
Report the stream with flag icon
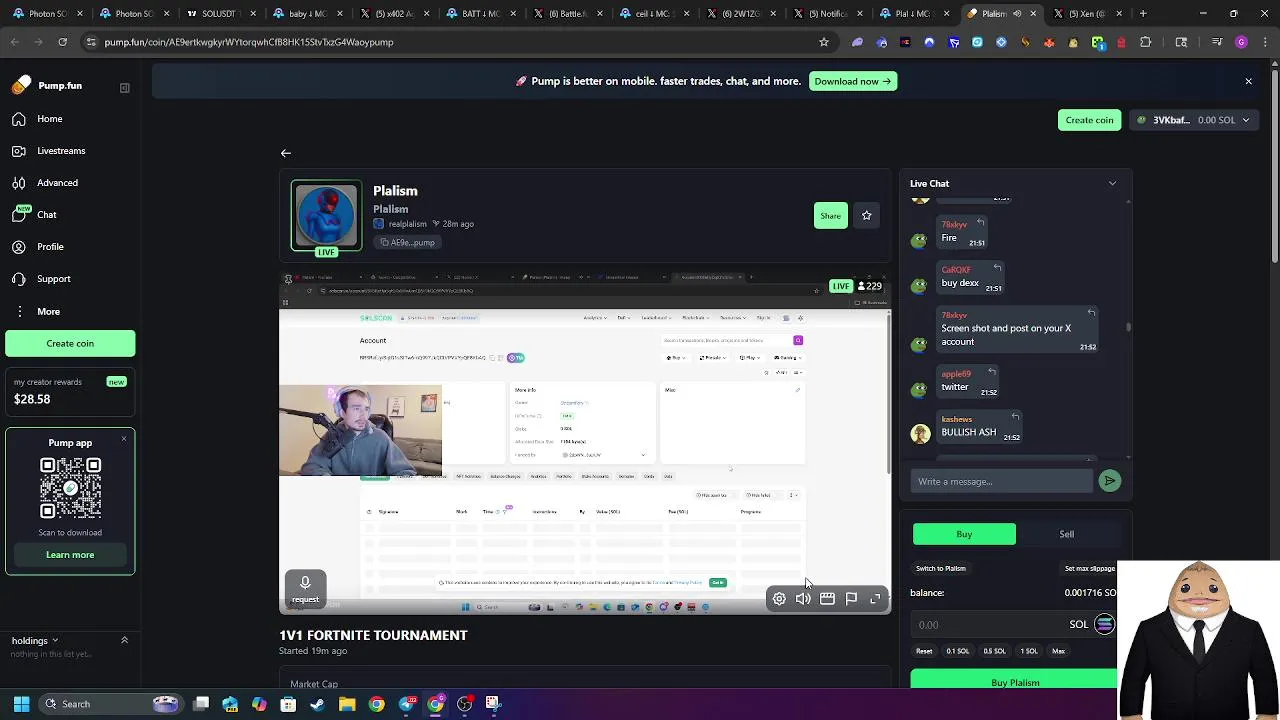click(x=851, y=599)
